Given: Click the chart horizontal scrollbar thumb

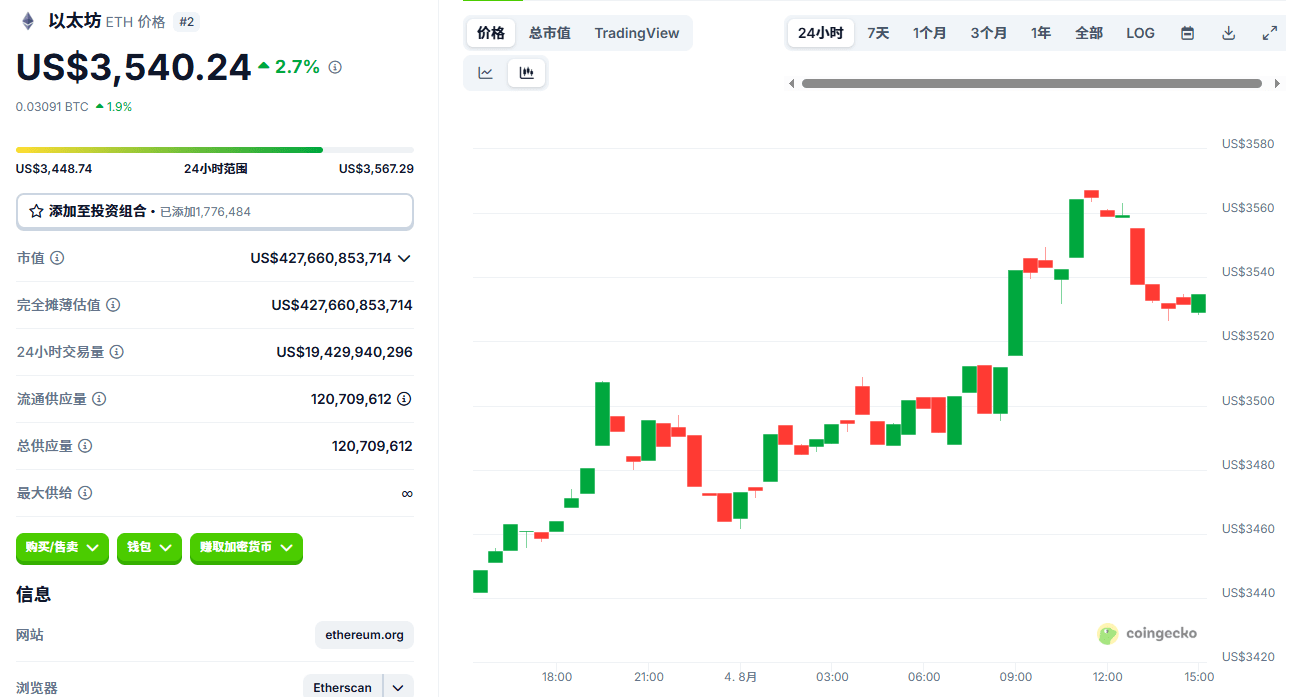Looking at the screenshot, I should point(1031,84).
